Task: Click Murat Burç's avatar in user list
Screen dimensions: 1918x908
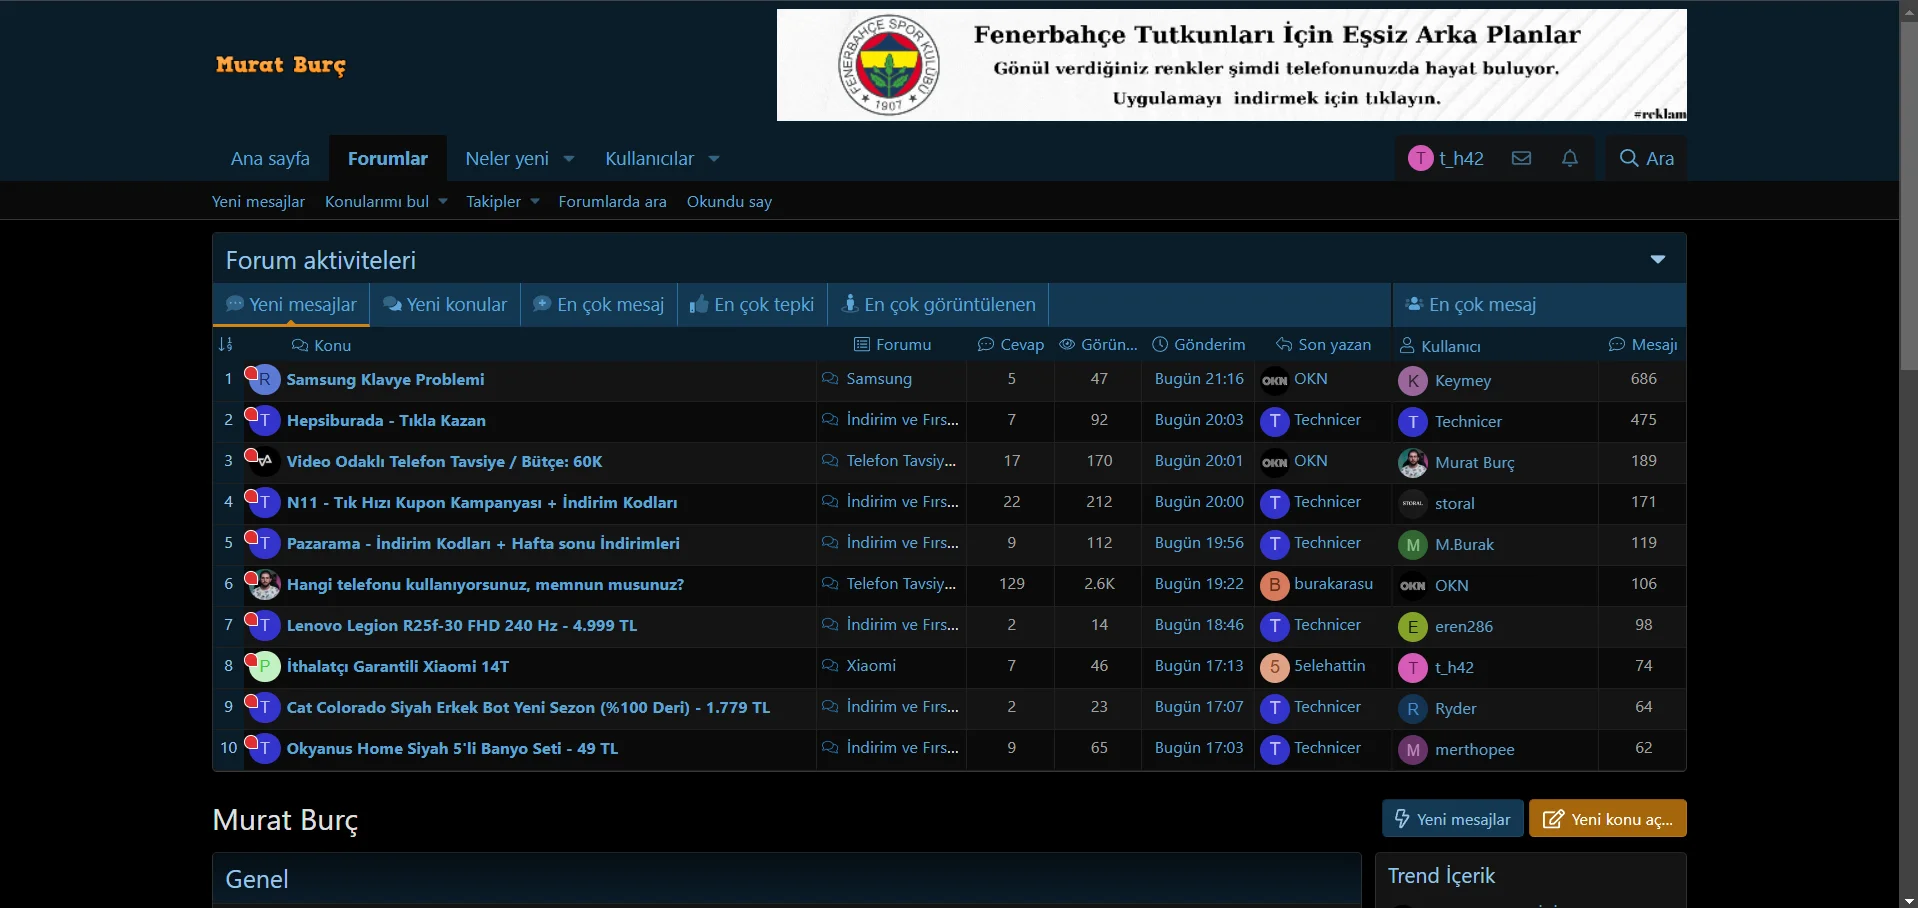Action: pos(1412,463)
